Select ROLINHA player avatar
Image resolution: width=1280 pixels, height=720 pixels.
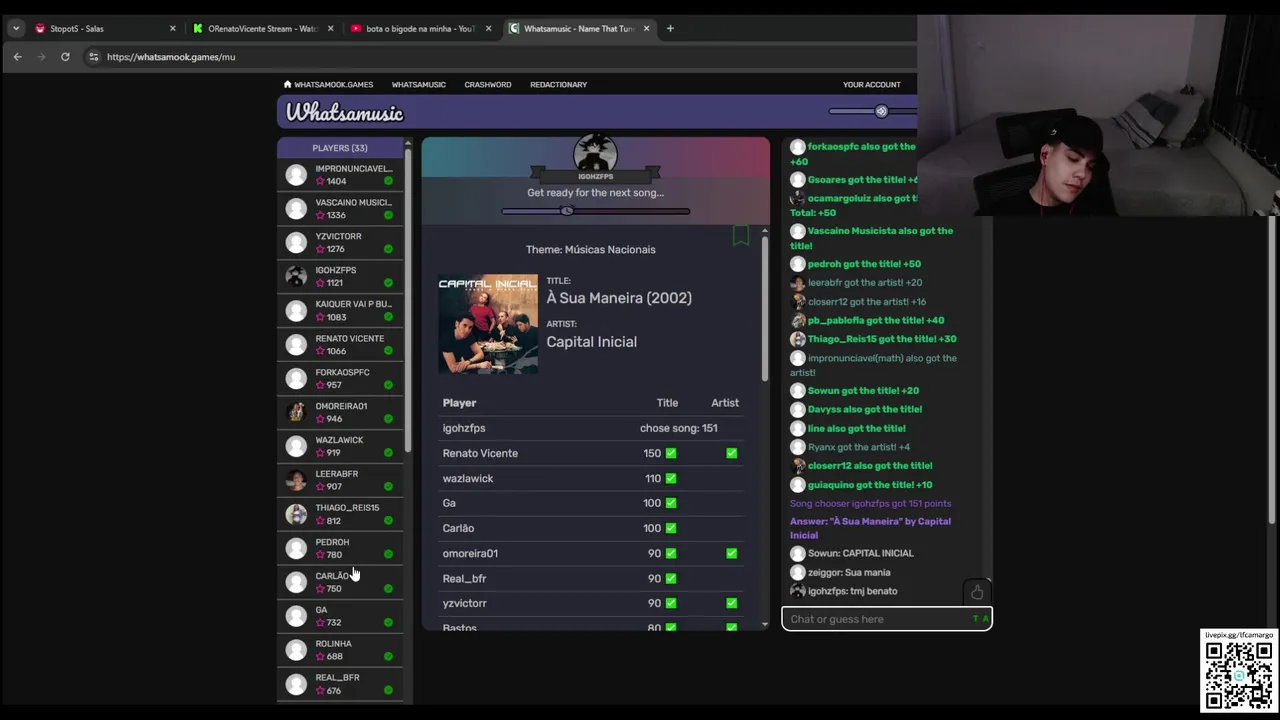click(296, 650)
